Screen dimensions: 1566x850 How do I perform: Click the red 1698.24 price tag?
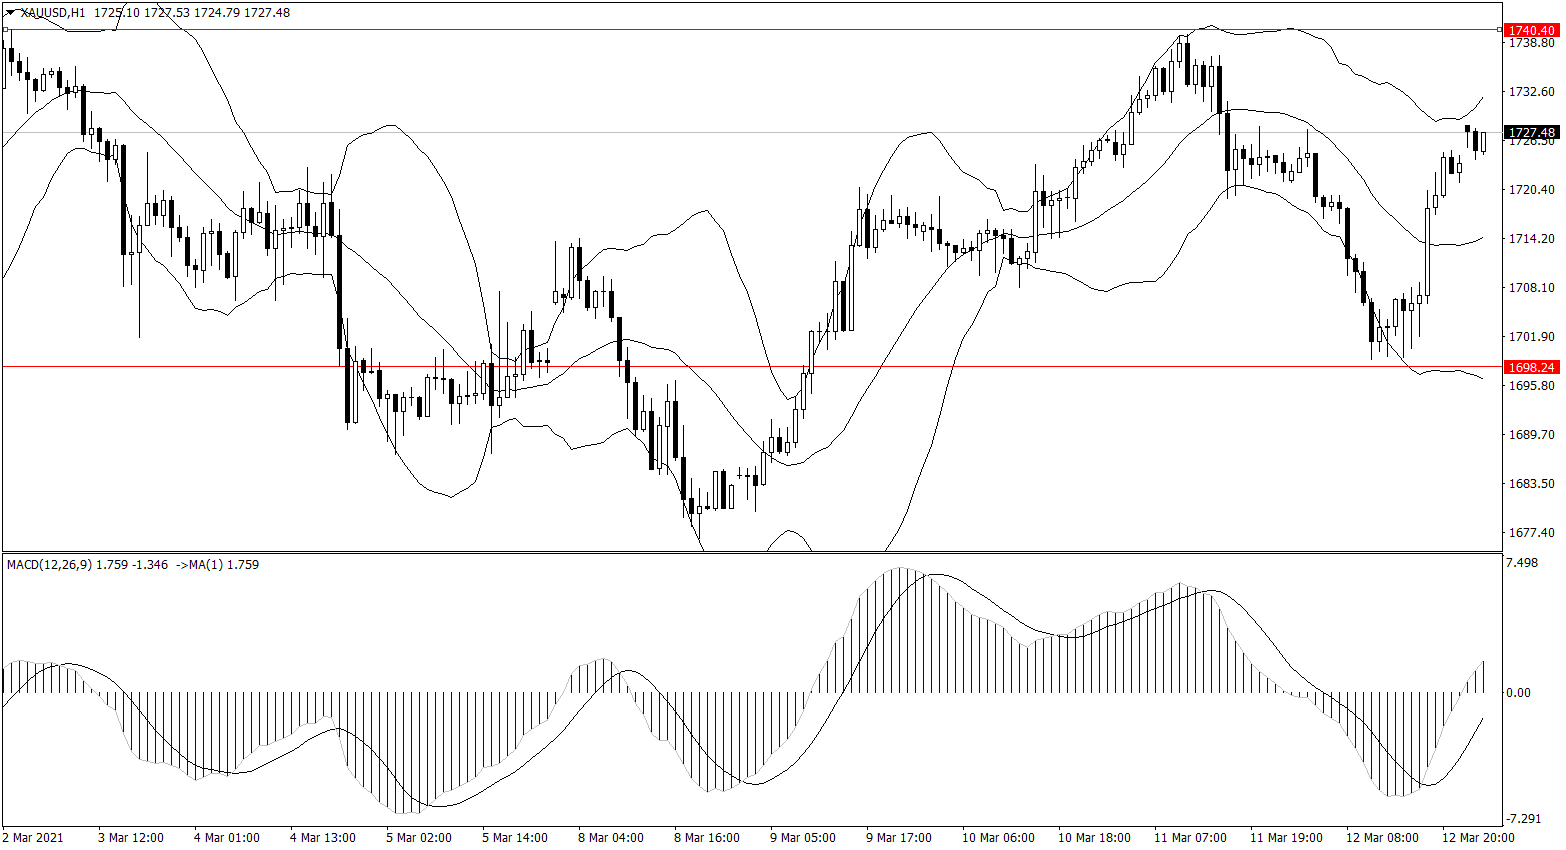1532,367
